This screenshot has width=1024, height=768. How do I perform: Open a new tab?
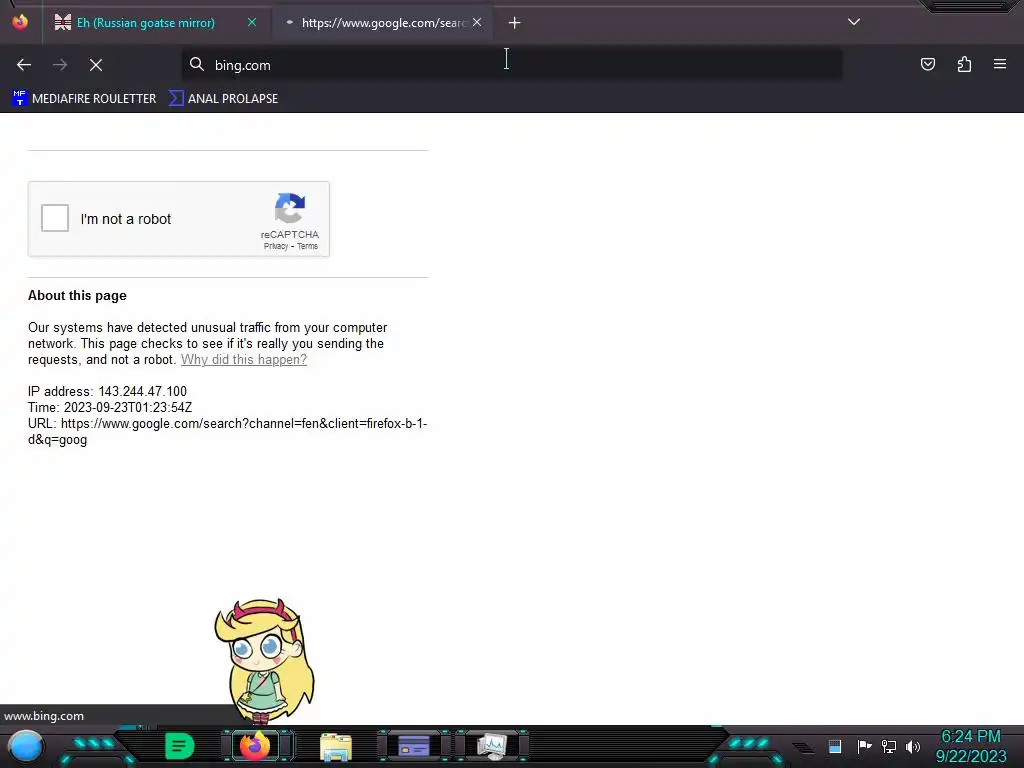point(515,23)
